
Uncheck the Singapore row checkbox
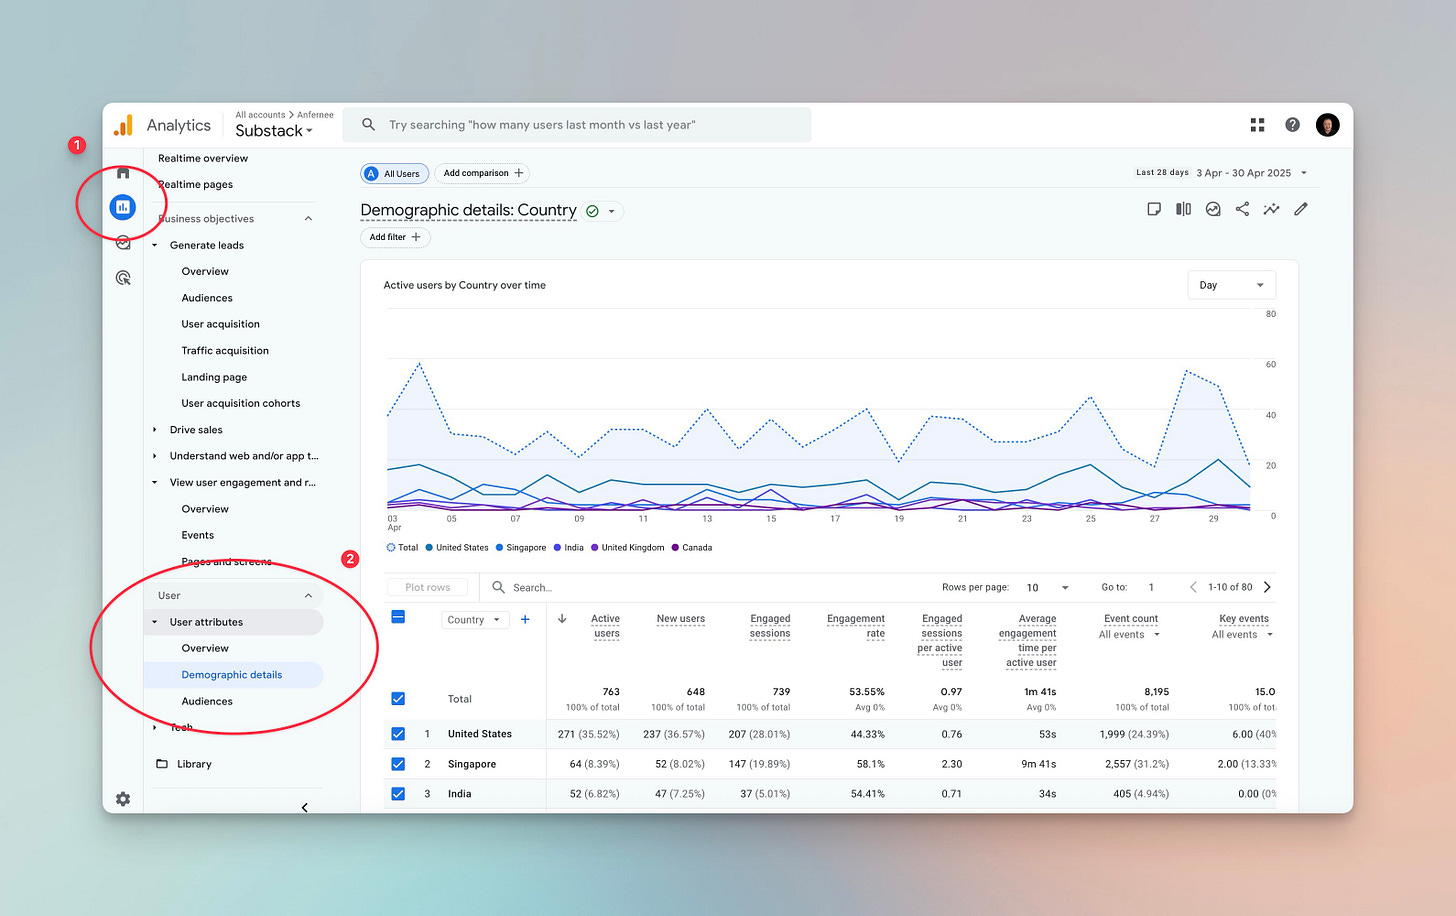(x=398, y=764)
